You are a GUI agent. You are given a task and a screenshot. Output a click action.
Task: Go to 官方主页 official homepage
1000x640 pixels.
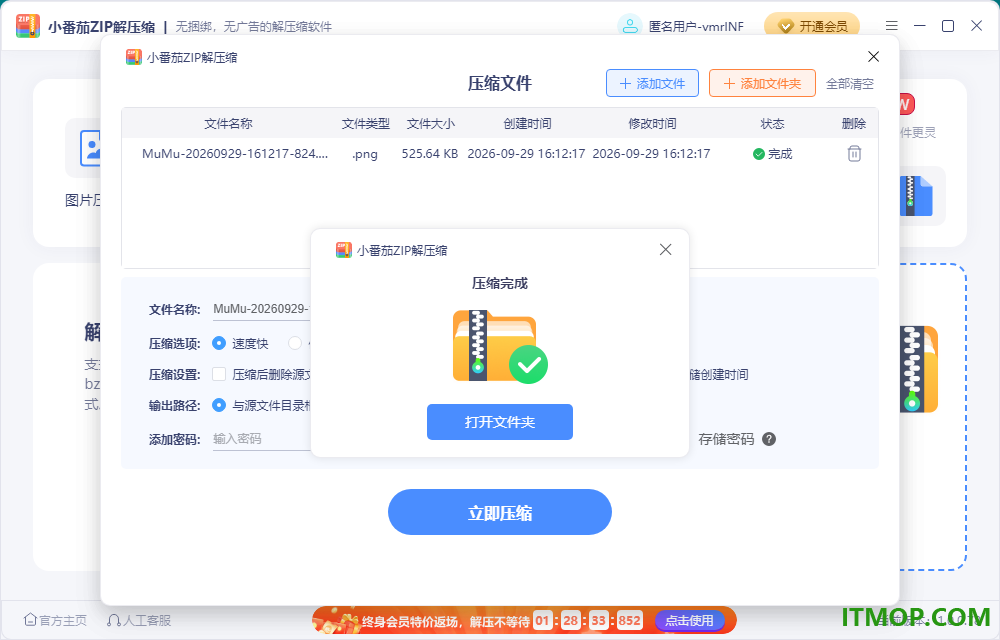pos(55,620)
